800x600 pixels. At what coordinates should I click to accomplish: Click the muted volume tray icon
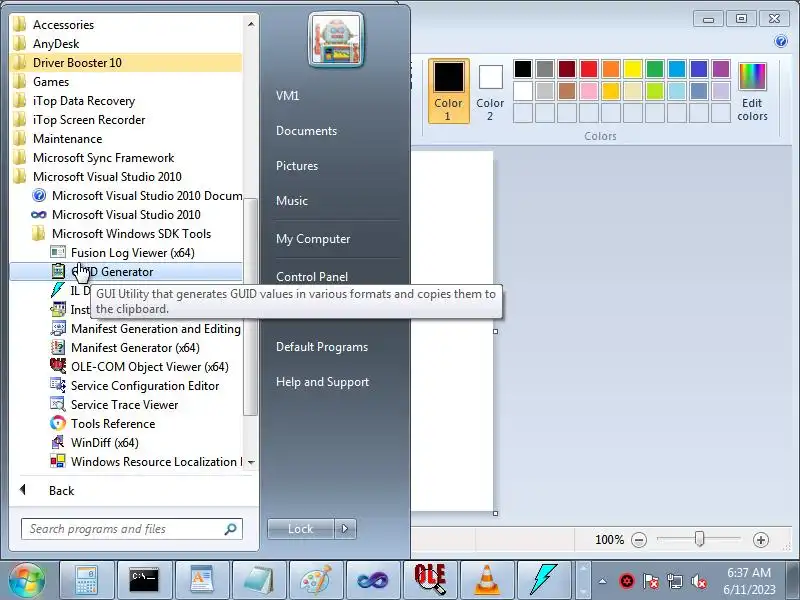click(698, 581)
